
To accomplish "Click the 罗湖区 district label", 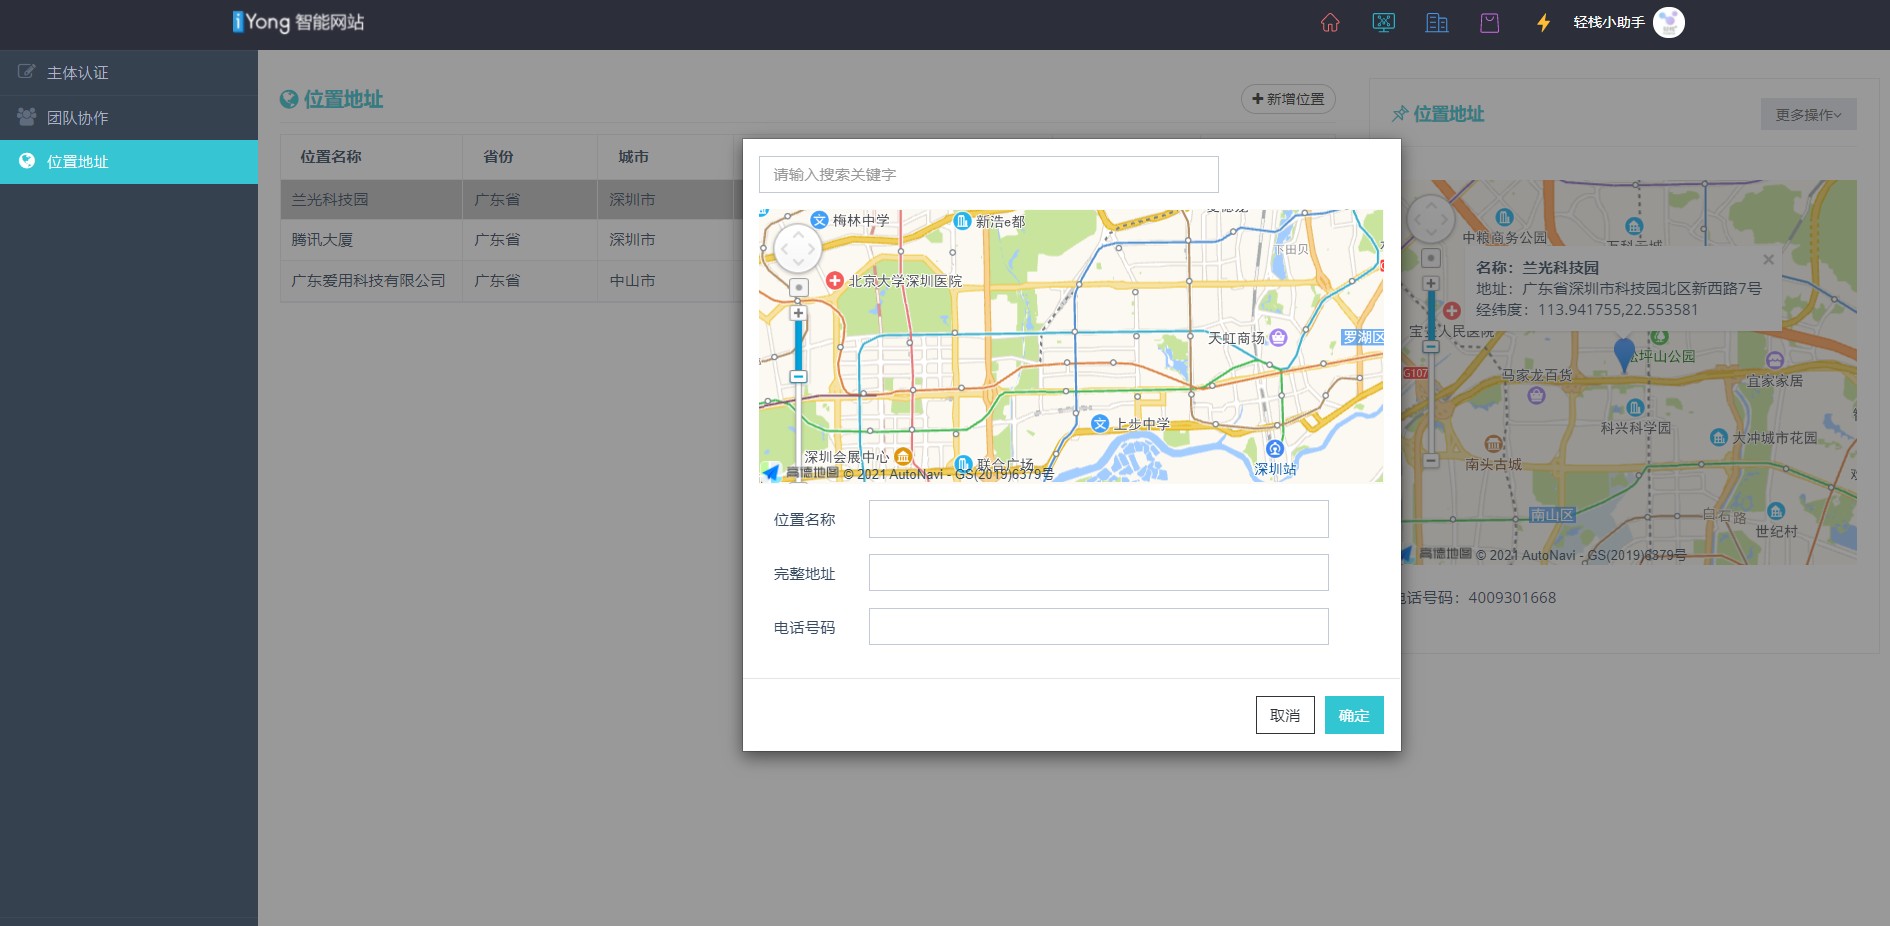I will click(1362, 337).
